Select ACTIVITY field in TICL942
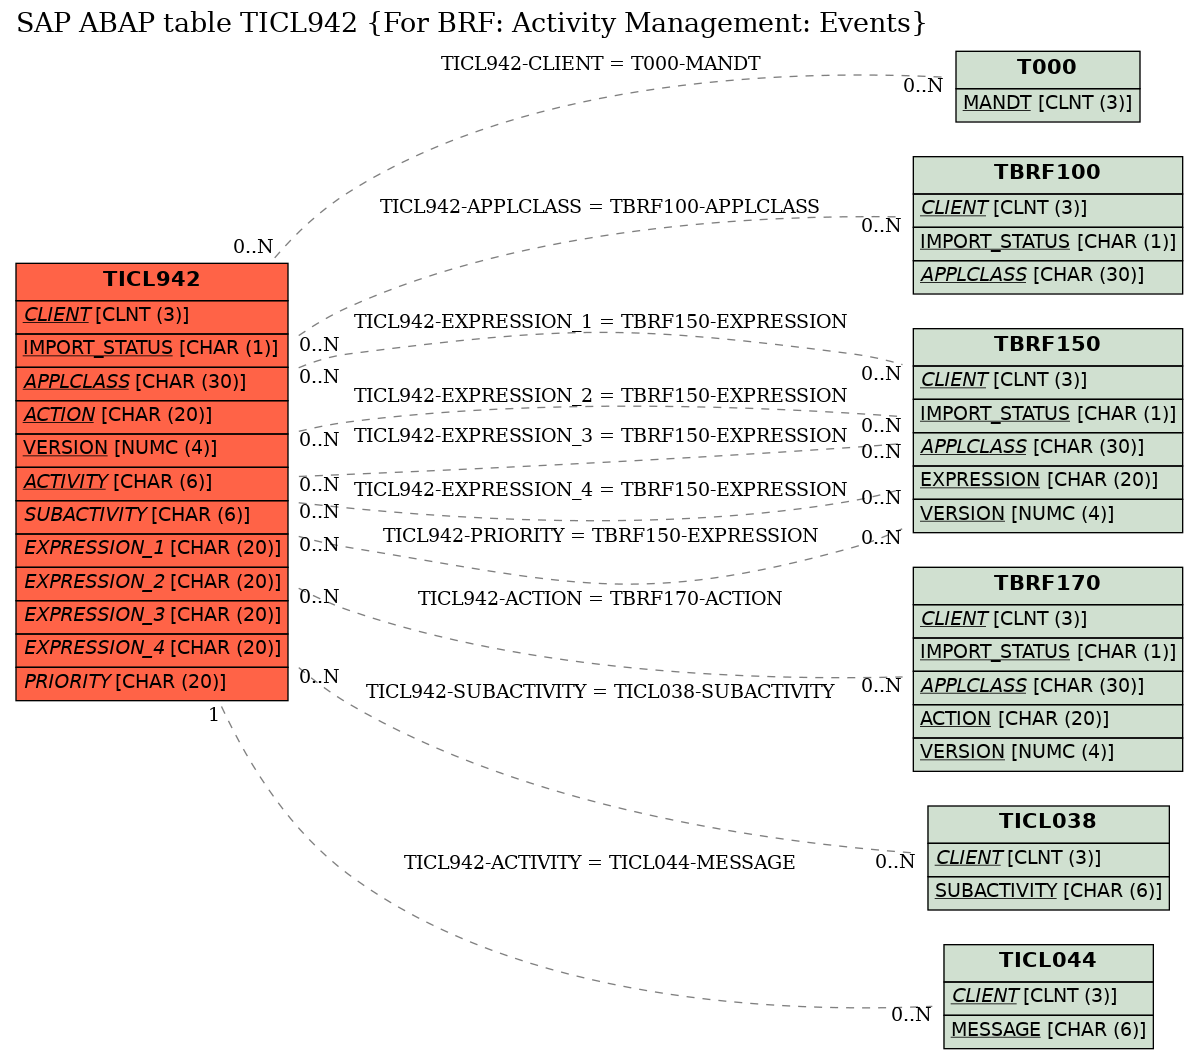The height and width of the screenshot is (1059, 1199). coord(151,482)
